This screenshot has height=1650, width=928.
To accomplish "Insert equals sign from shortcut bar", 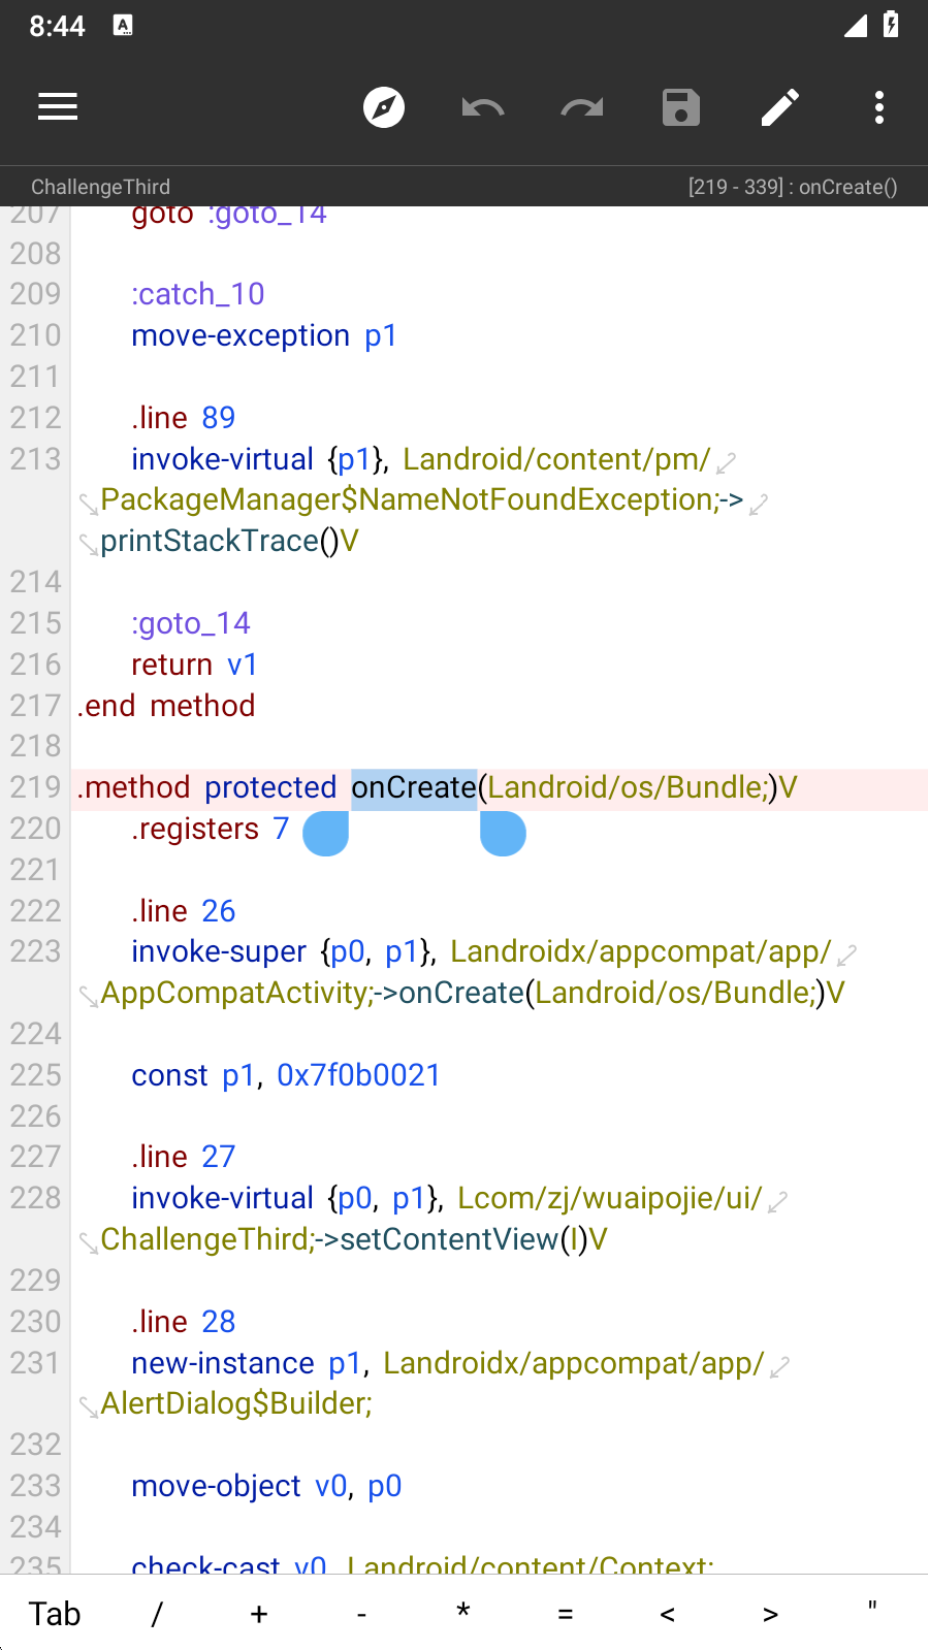I will point(565,1613).
